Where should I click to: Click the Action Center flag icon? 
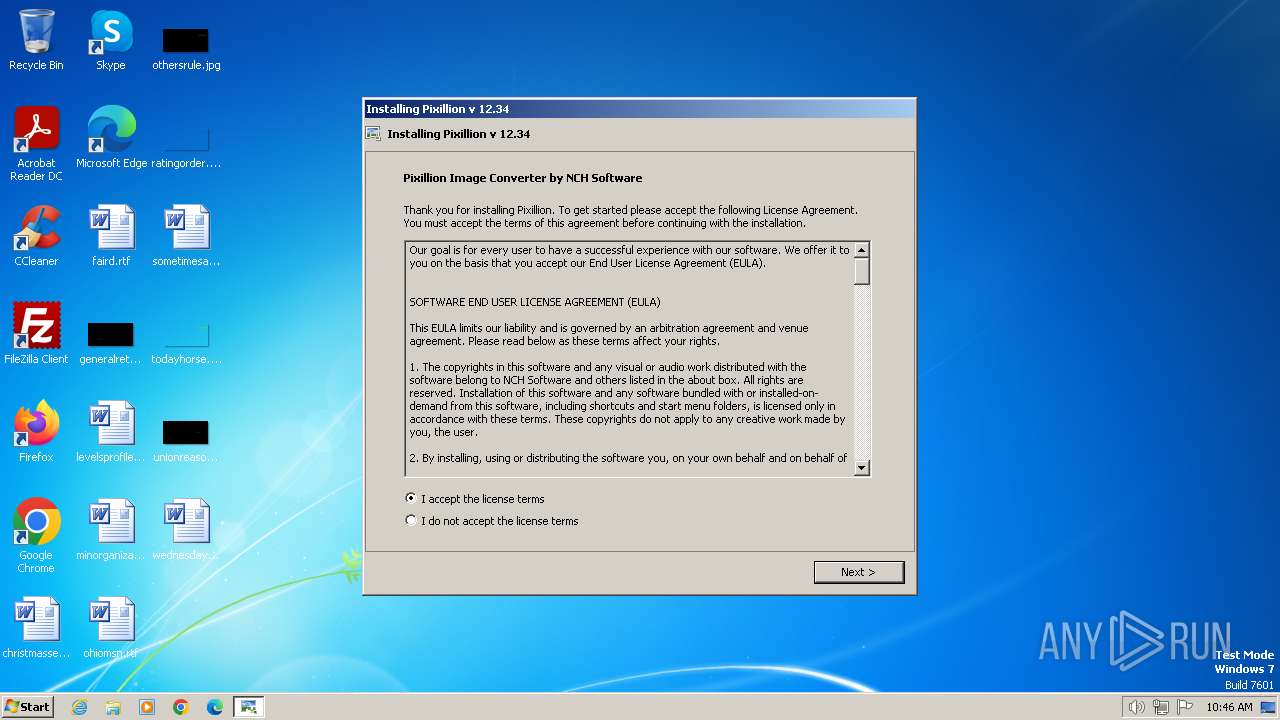coord(1185,707)
